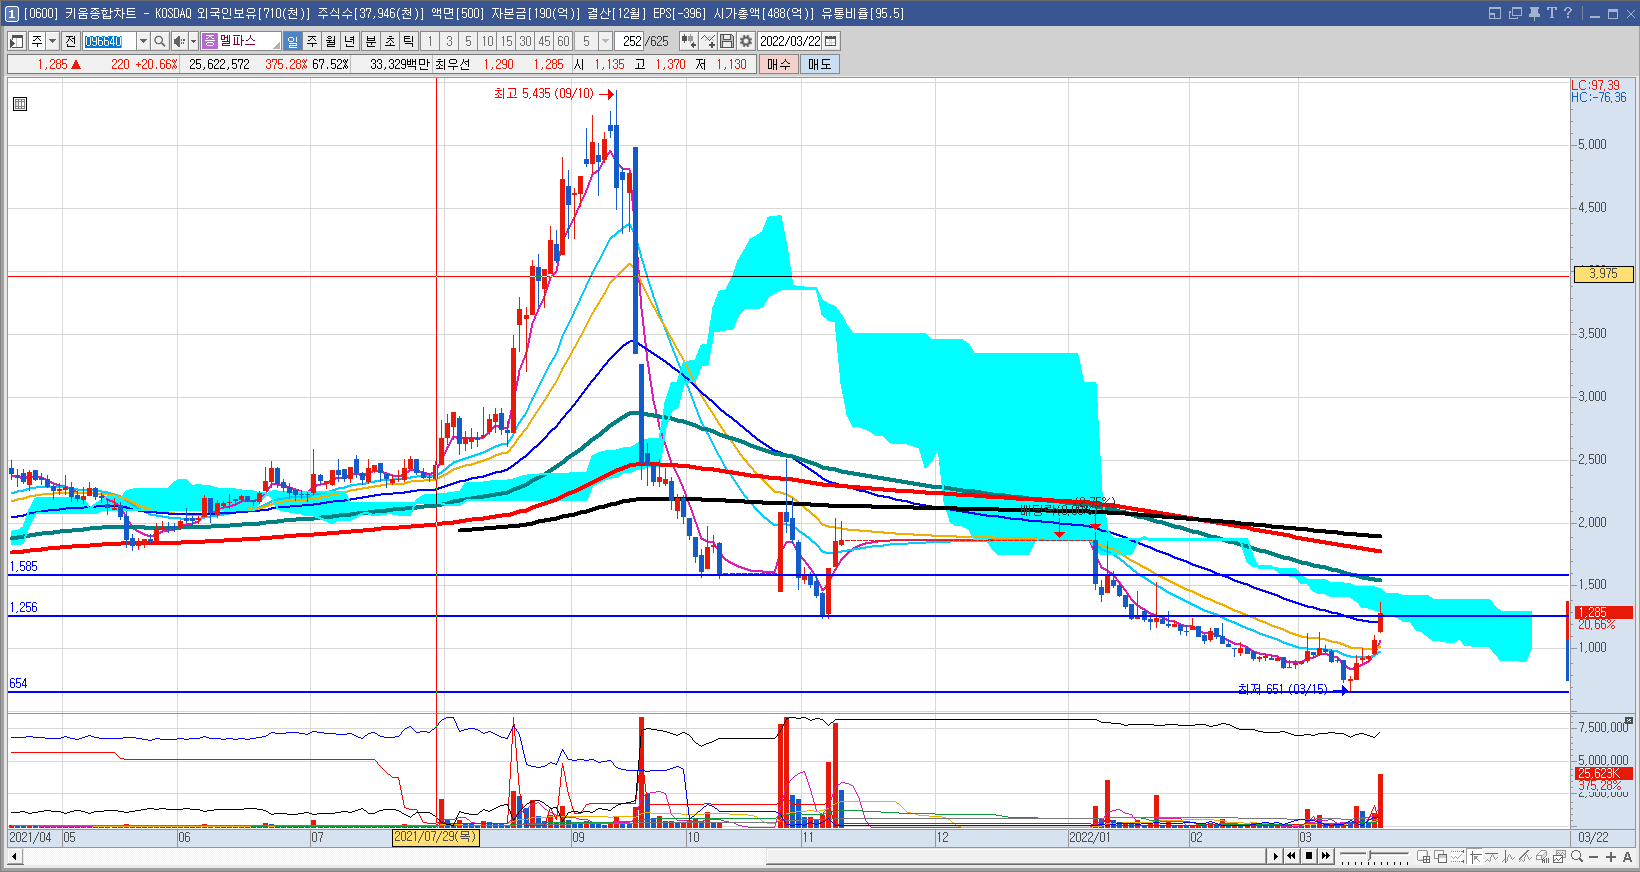
Task: Click the 매수 buy button
Action: pyautogui.click(x=778, y=64)
